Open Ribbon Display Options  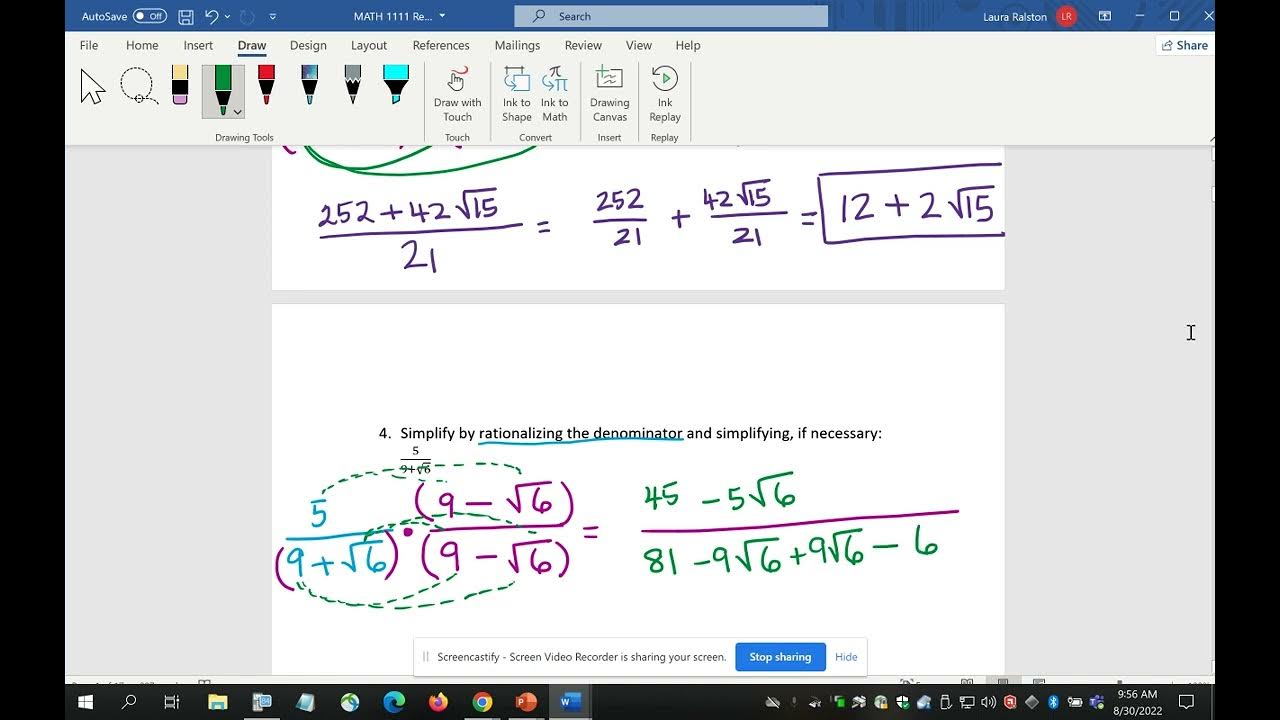[1105, 16]
